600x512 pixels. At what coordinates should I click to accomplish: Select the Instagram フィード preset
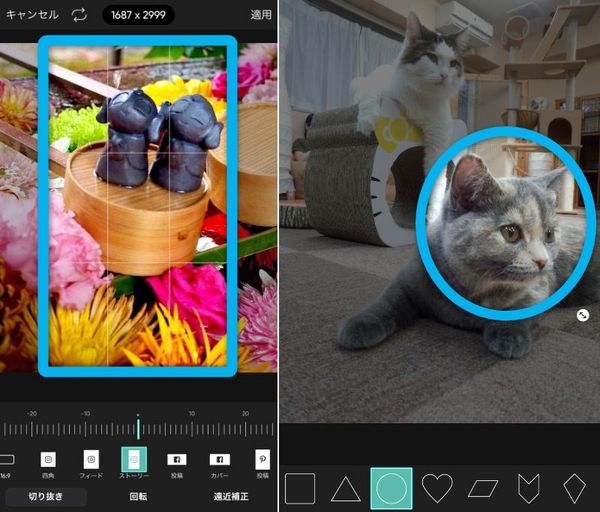click(x=91, y=464)
